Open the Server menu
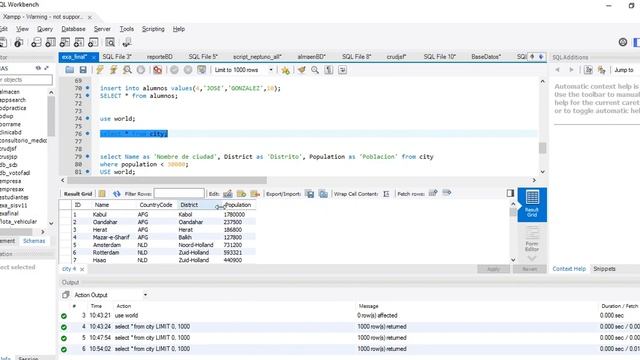The height and width of the screenshot is (360, 640). point(102,29)
